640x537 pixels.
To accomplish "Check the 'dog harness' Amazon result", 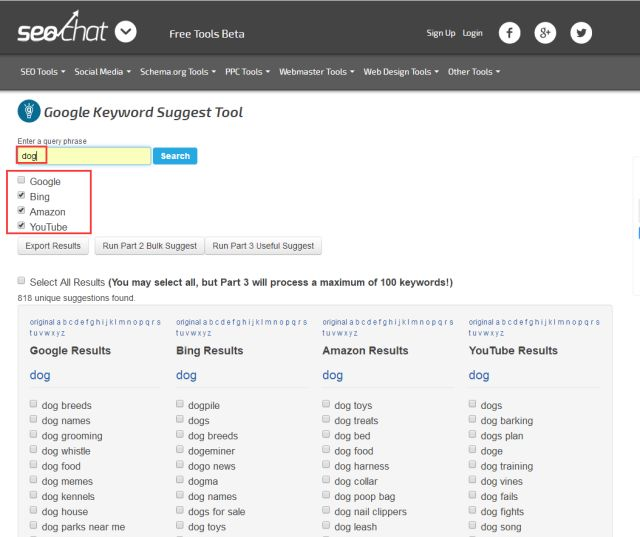I will click(326, 464).
